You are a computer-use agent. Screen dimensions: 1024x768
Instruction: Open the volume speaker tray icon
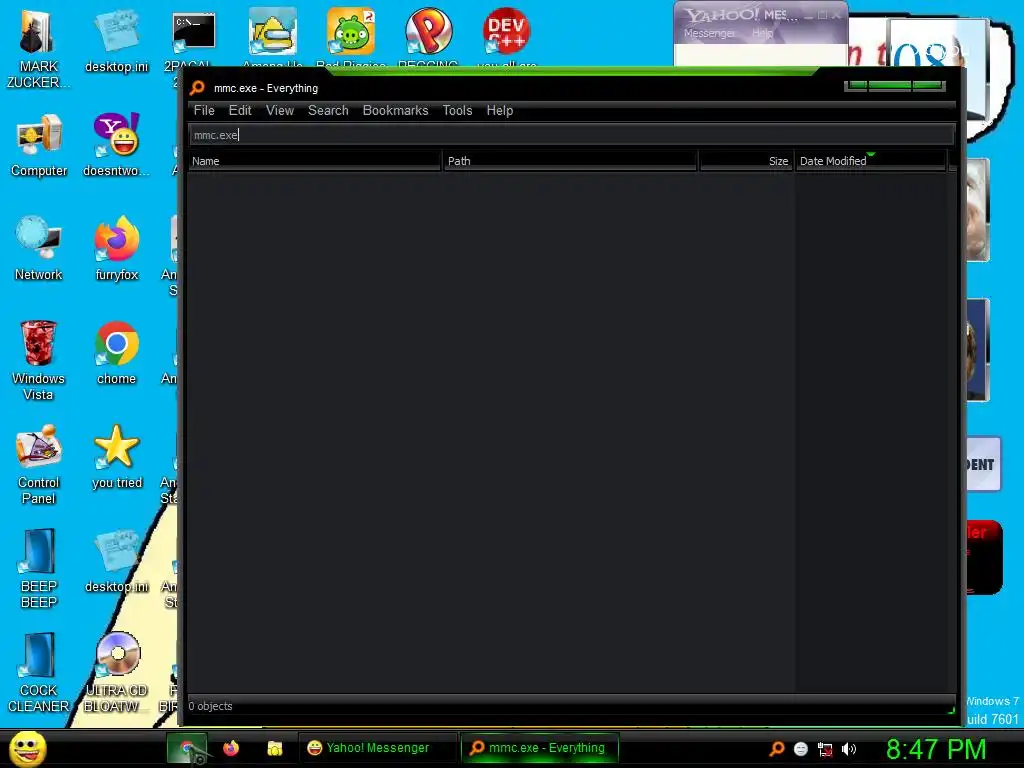coord(848,749)
